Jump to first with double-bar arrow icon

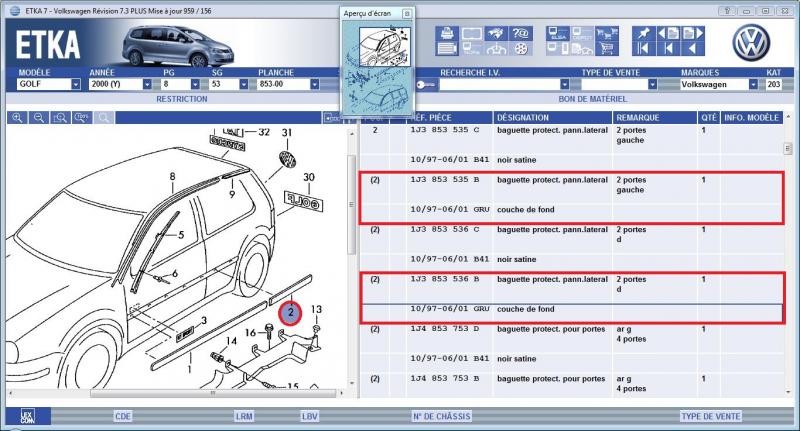point(644,48)
